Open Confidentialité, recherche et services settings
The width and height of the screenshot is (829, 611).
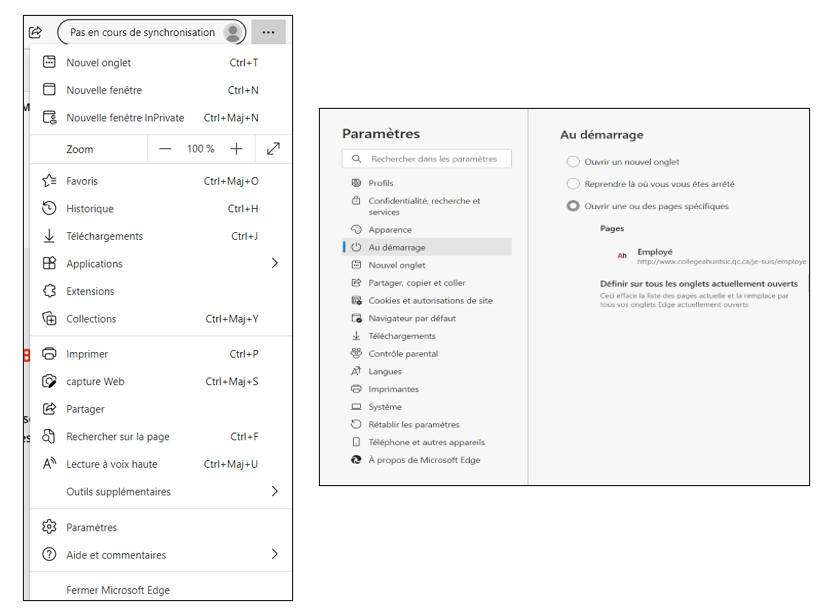pyautogui.click(x=424, y=206)
